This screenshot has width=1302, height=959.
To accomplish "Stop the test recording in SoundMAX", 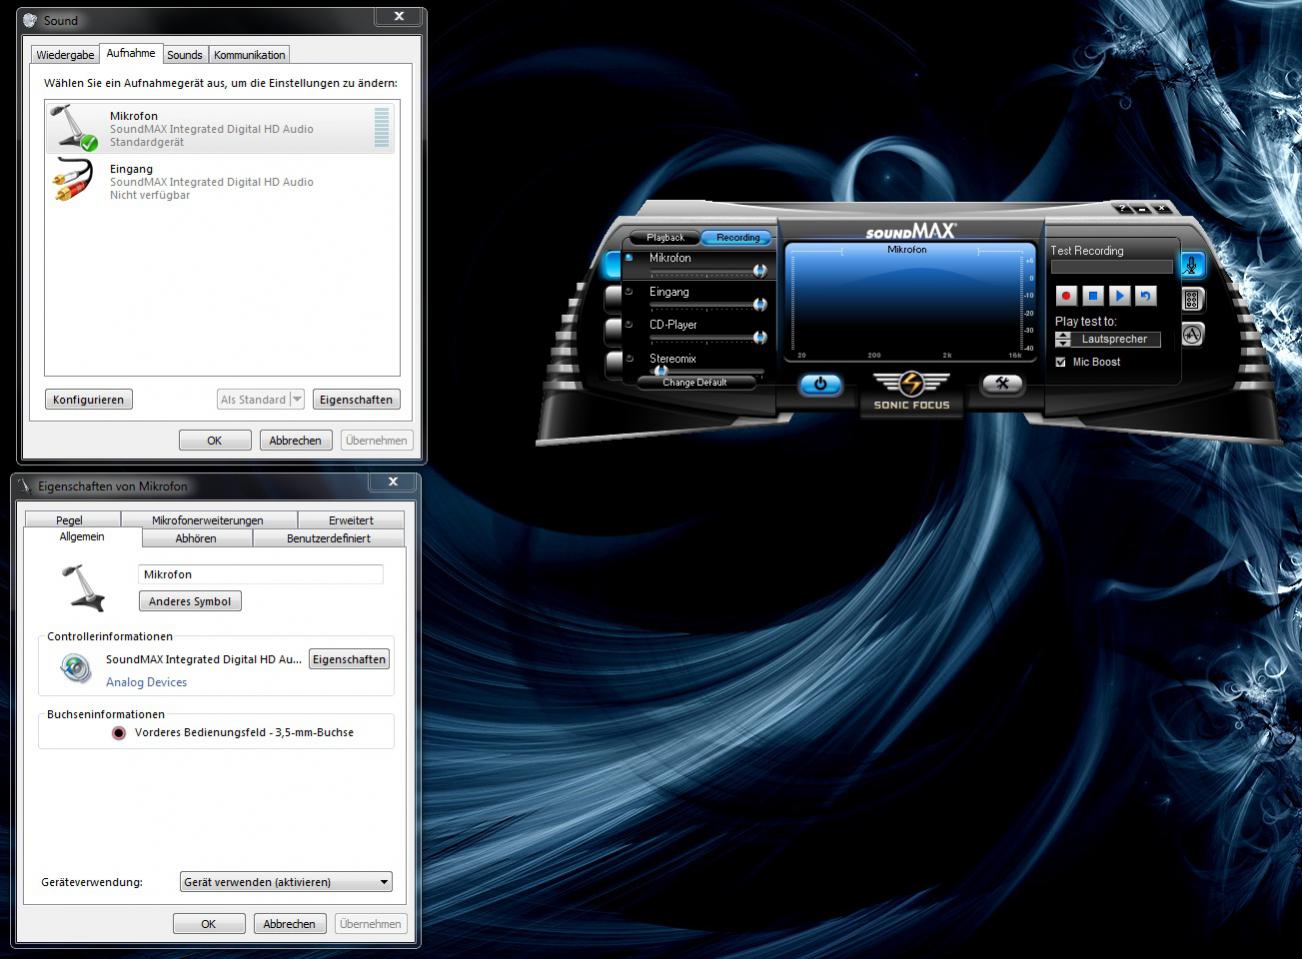I will pos(1093,296).
